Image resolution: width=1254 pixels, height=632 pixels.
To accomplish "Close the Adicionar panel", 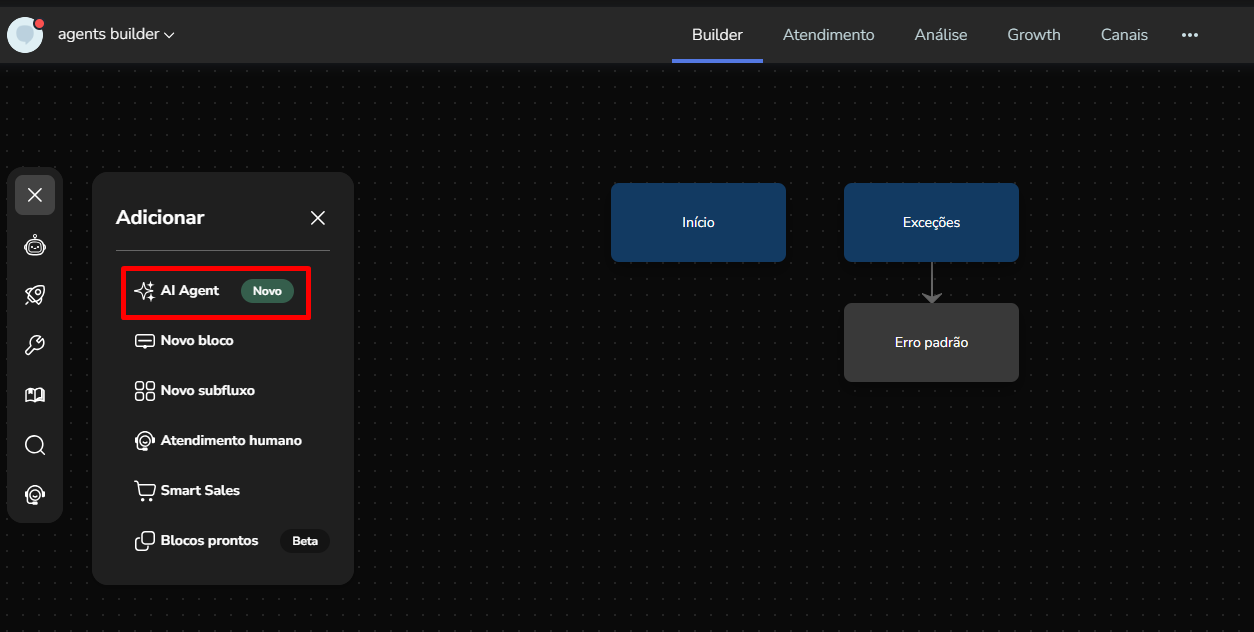I will coord(318,218).
